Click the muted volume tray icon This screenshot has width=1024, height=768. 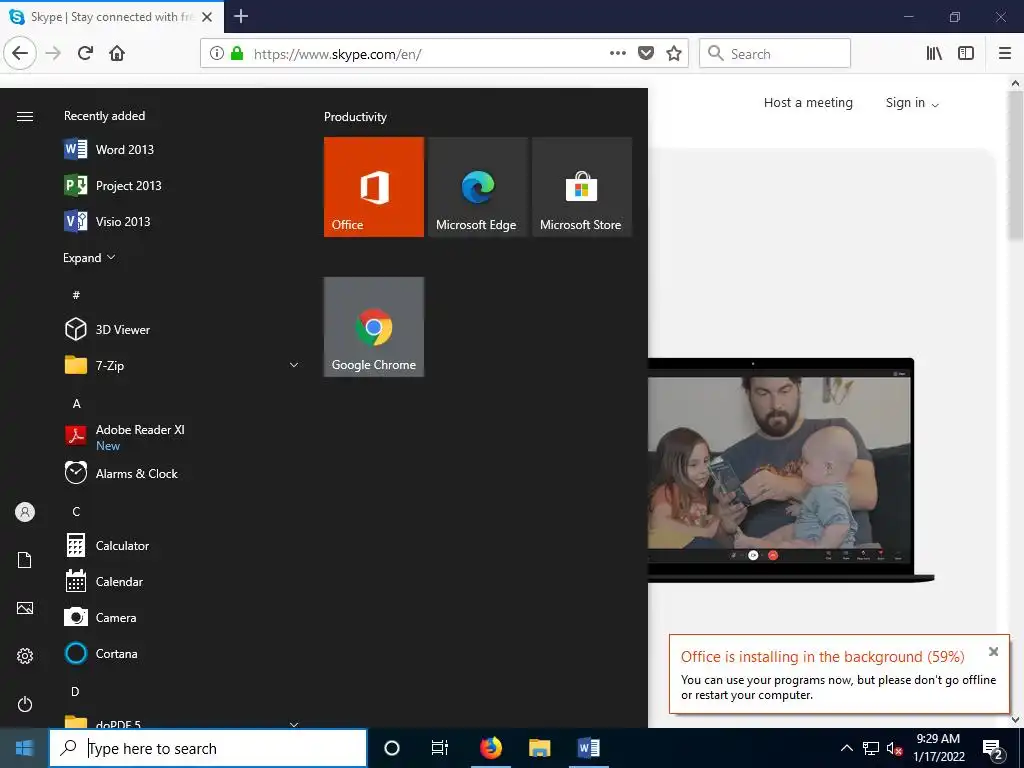[895, 748]
